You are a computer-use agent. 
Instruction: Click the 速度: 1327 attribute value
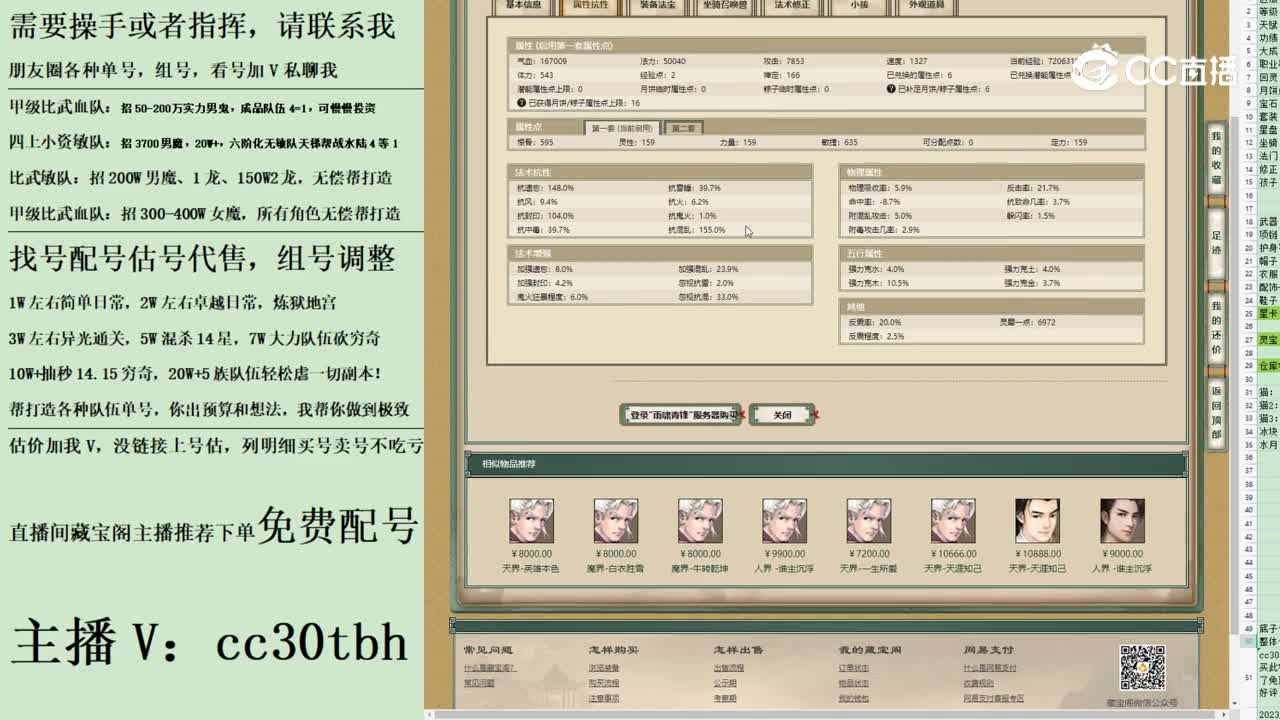tap(907, 61)
